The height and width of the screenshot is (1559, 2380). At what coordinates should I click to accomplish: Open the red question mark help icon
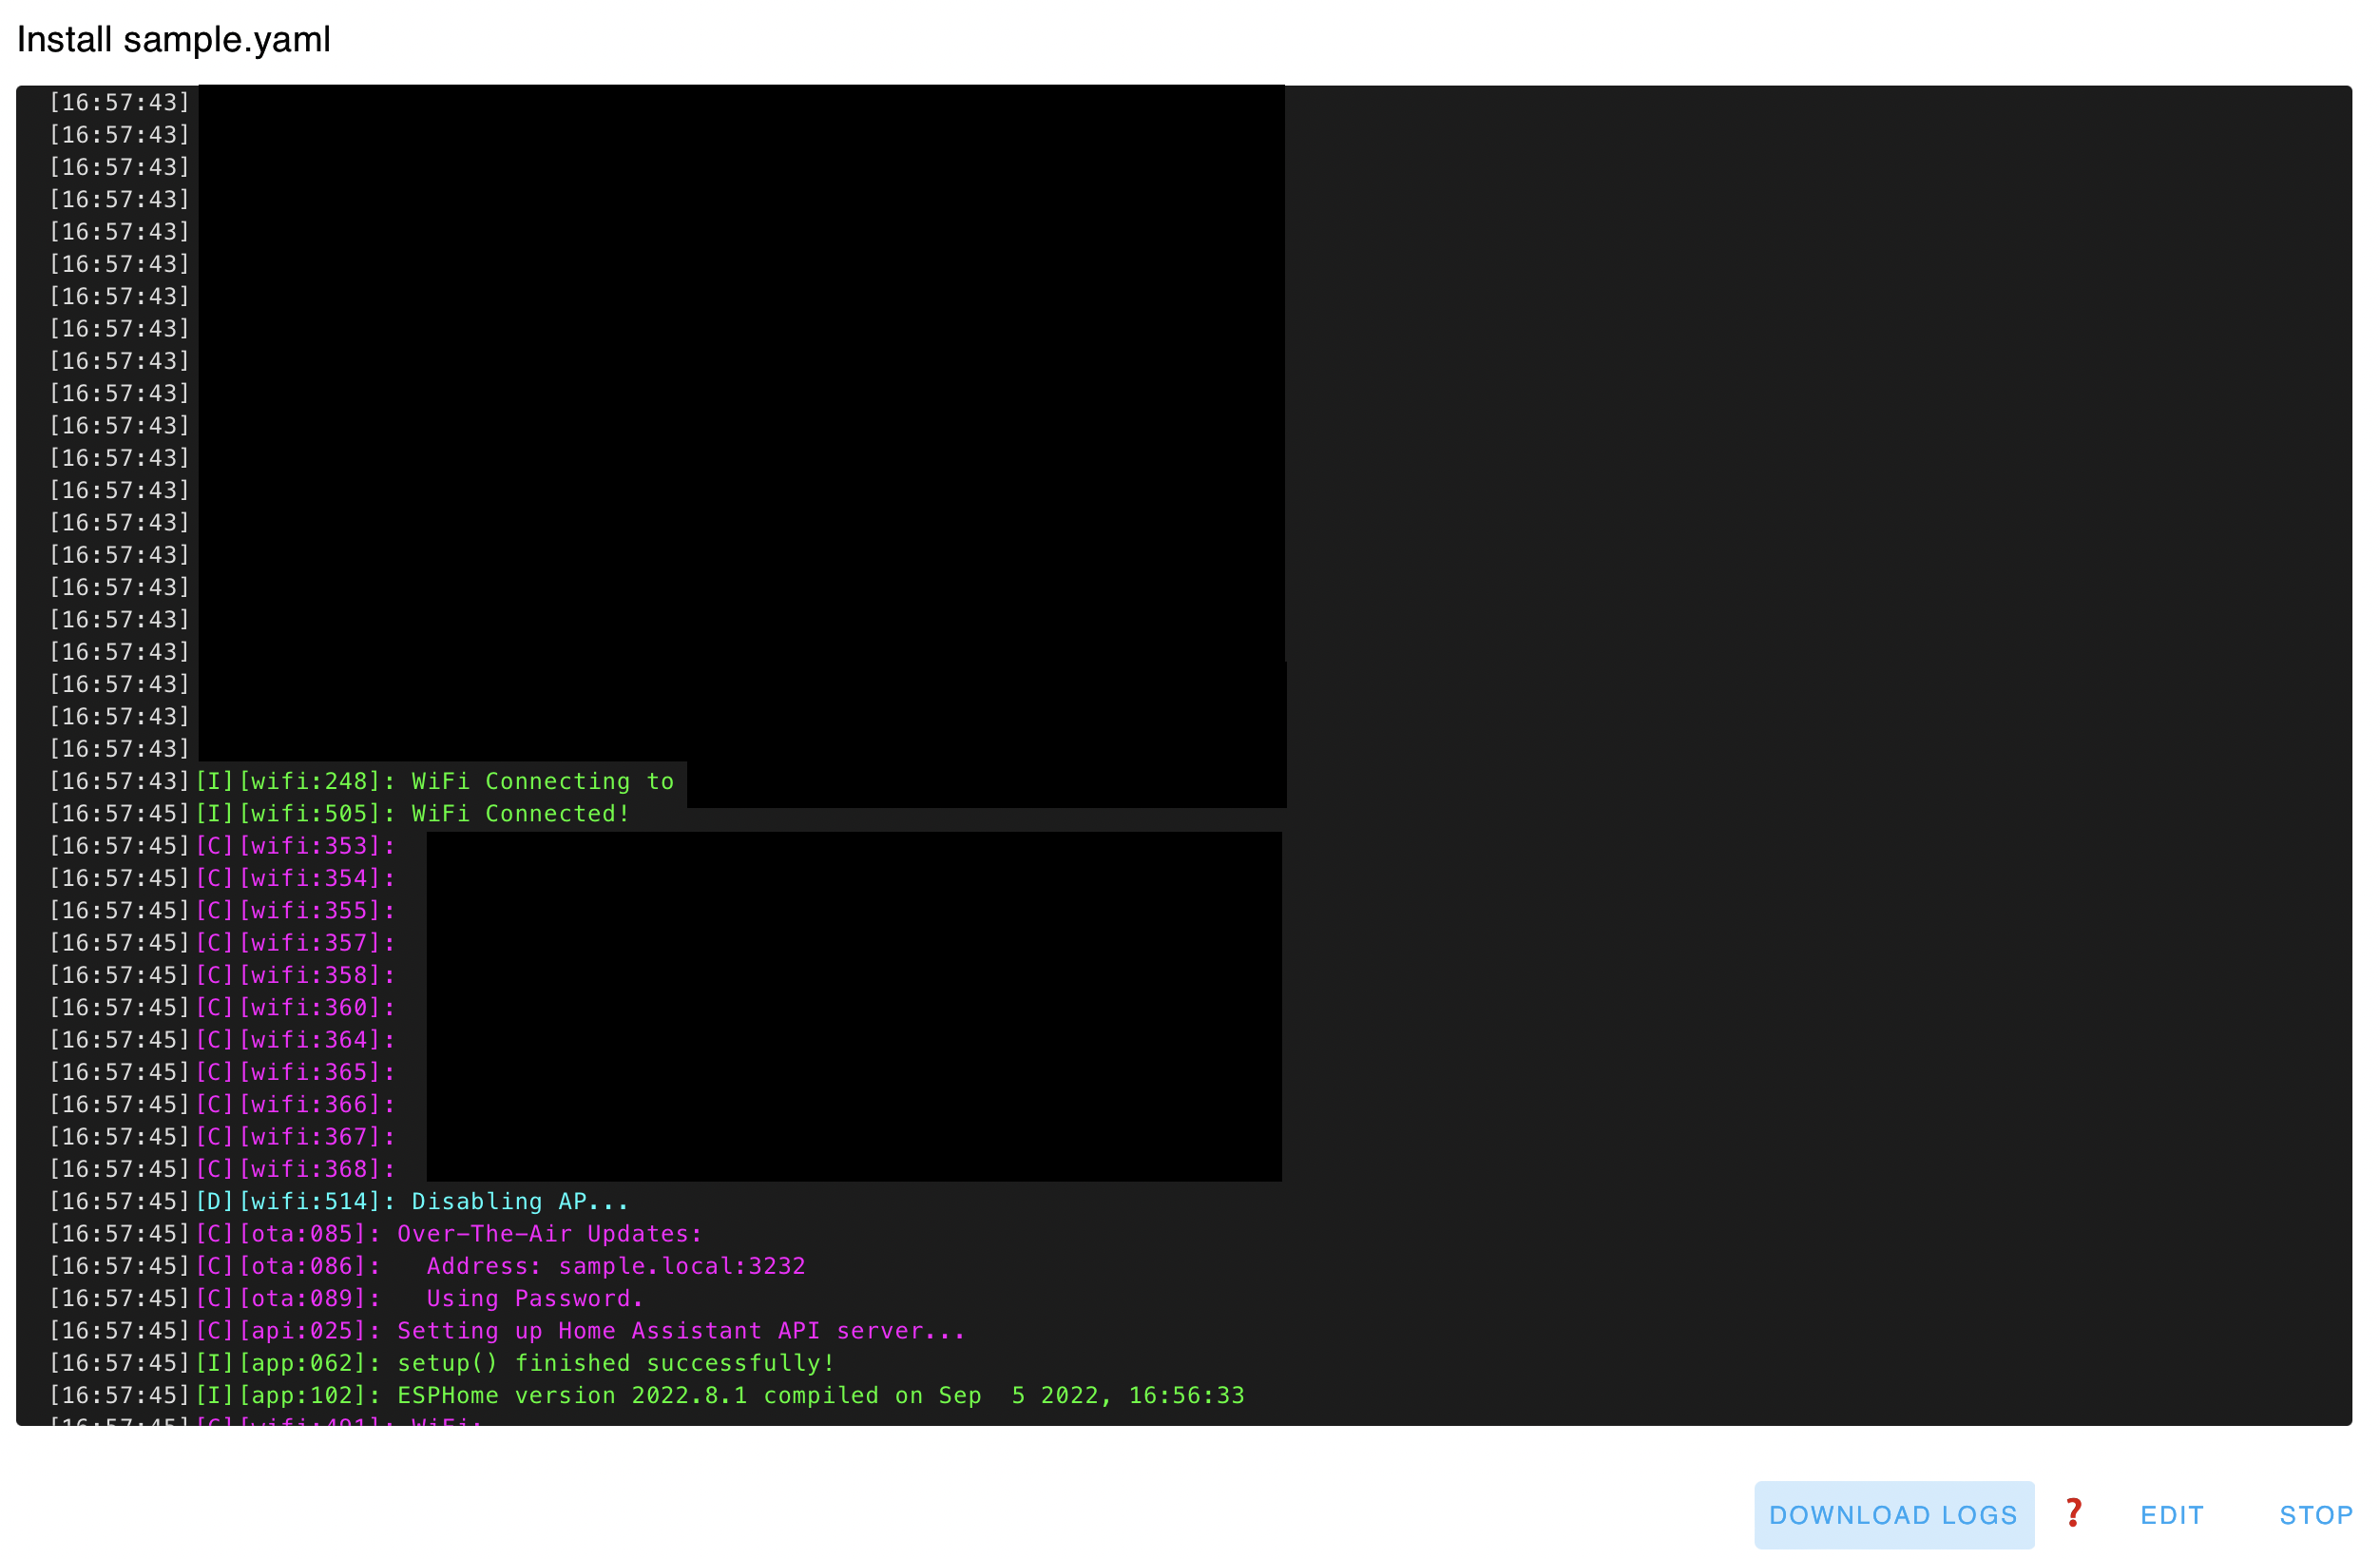tap(2073, 1513)
